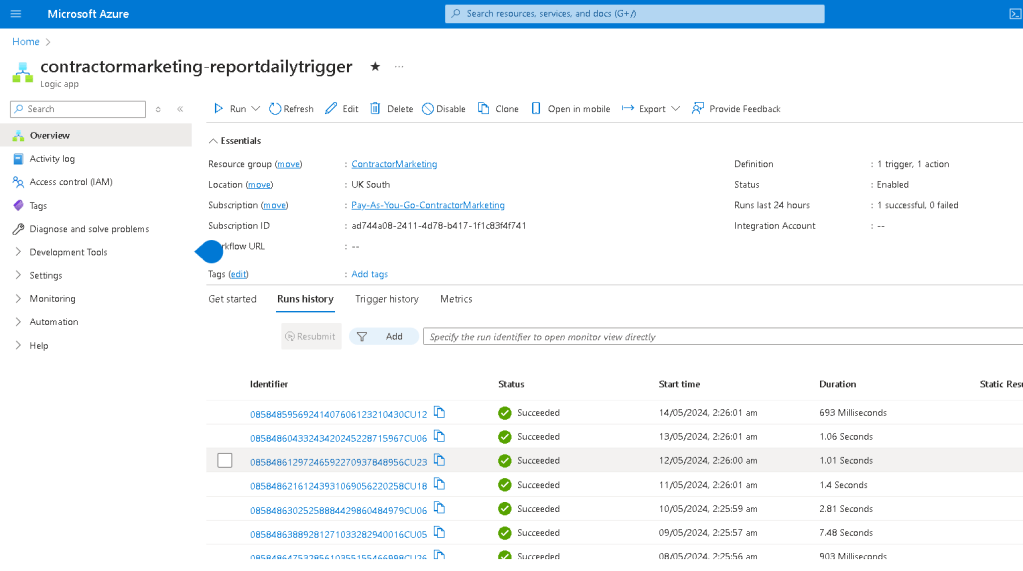Viewport: 1023px width, 571px height.
Task: Open the hamburger portal menu
Action: (x=16, y=14)
